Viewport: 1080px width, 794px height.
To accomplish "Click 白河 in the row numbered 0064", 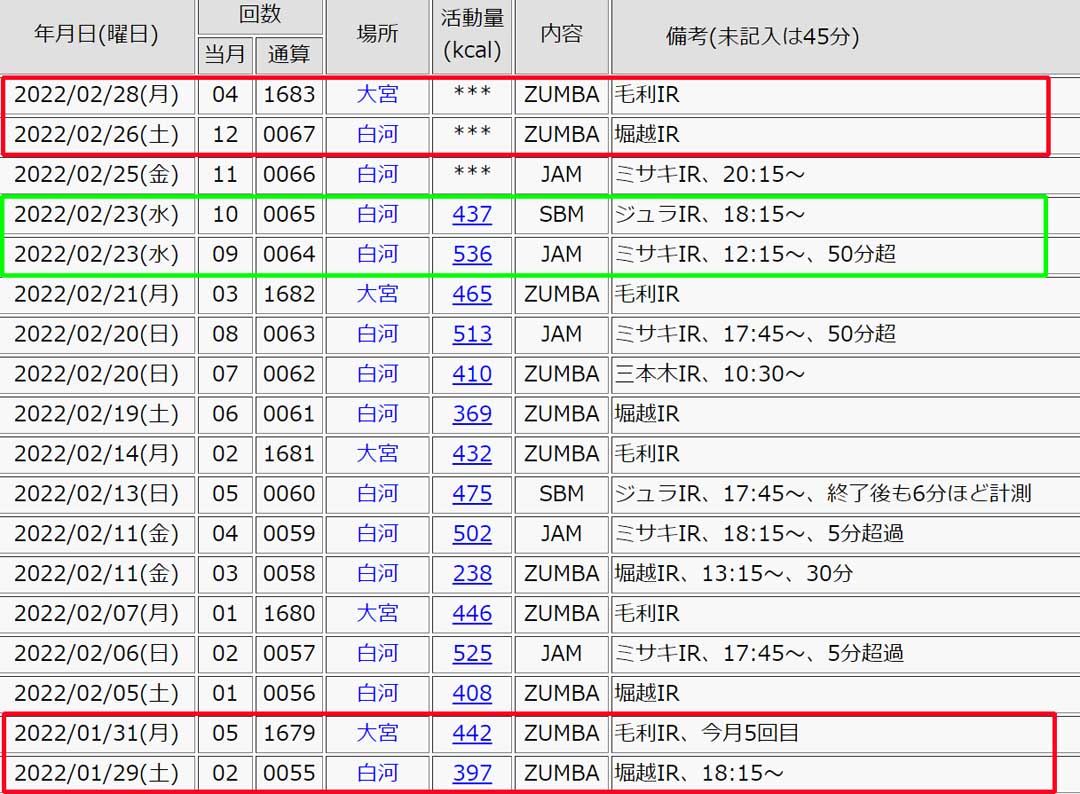I will tap(377, 254).
